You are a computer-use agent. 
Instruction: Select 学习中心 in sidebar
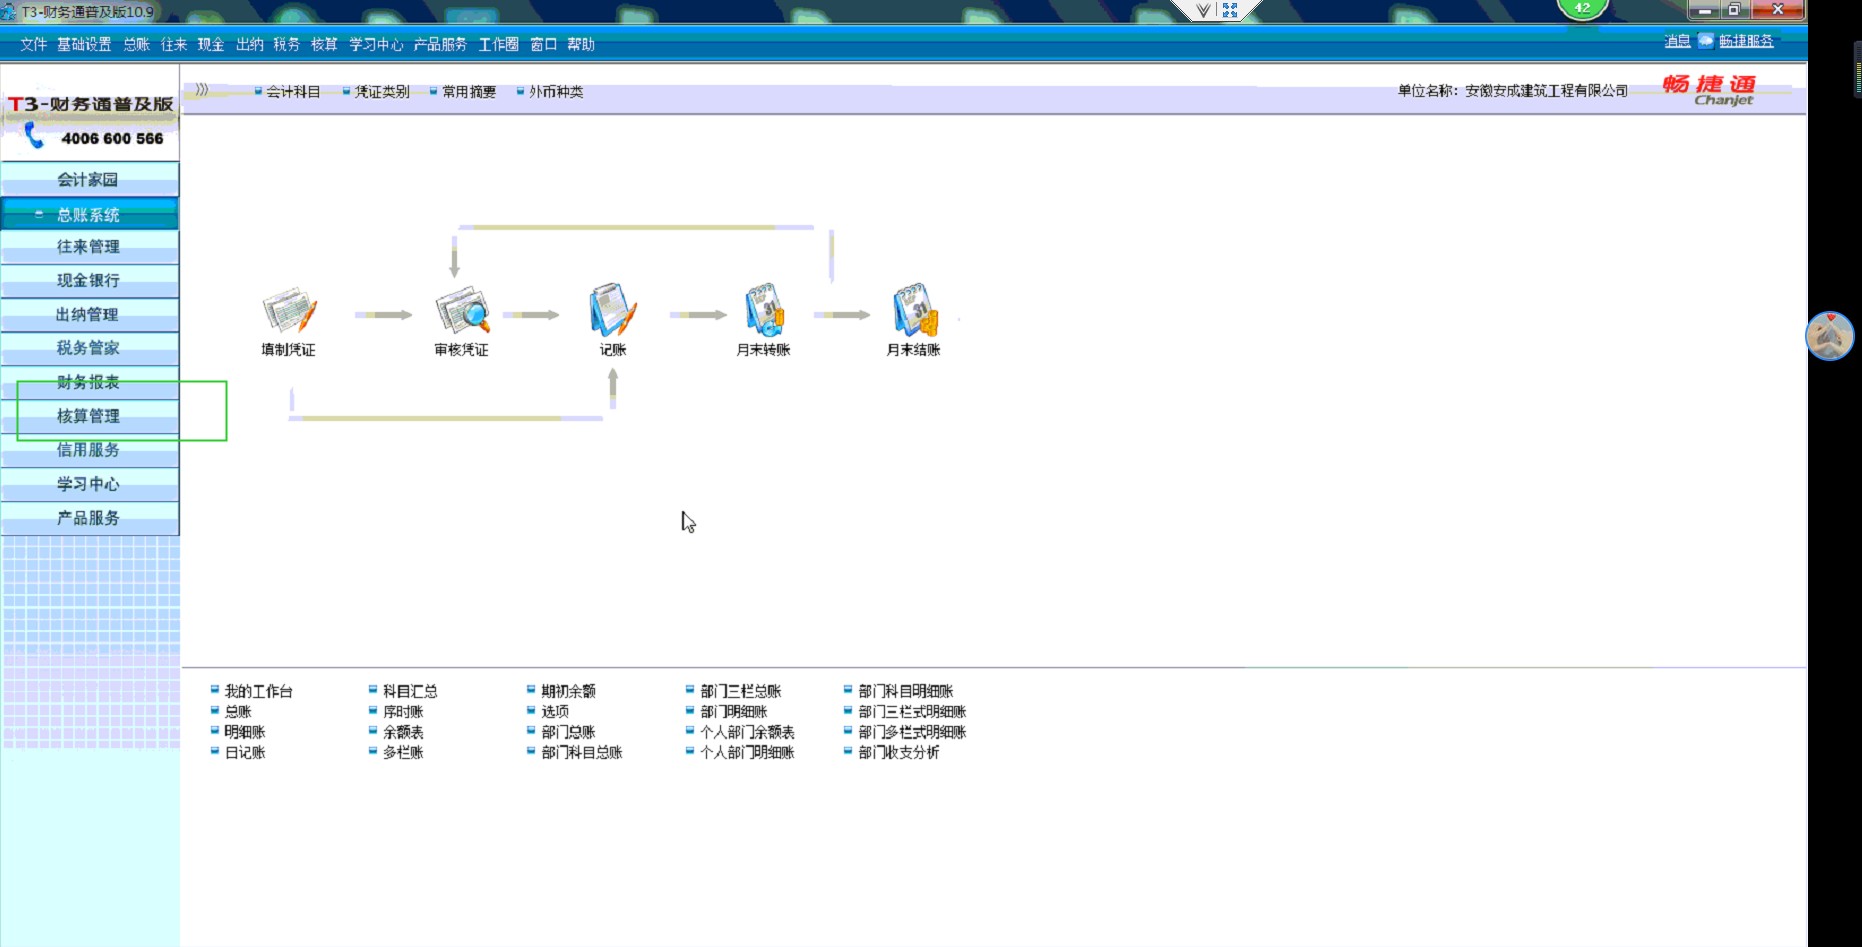pyautogui.click(x=89, y=484)
